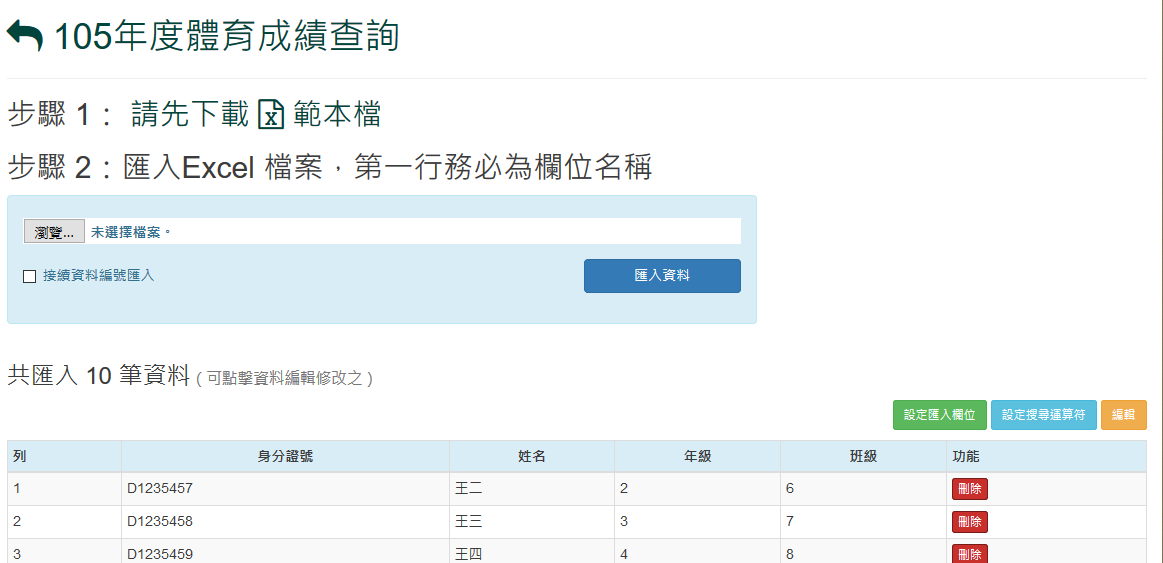
Task: Click the 瀏覽... file browse button
Action: coord(54,232)
